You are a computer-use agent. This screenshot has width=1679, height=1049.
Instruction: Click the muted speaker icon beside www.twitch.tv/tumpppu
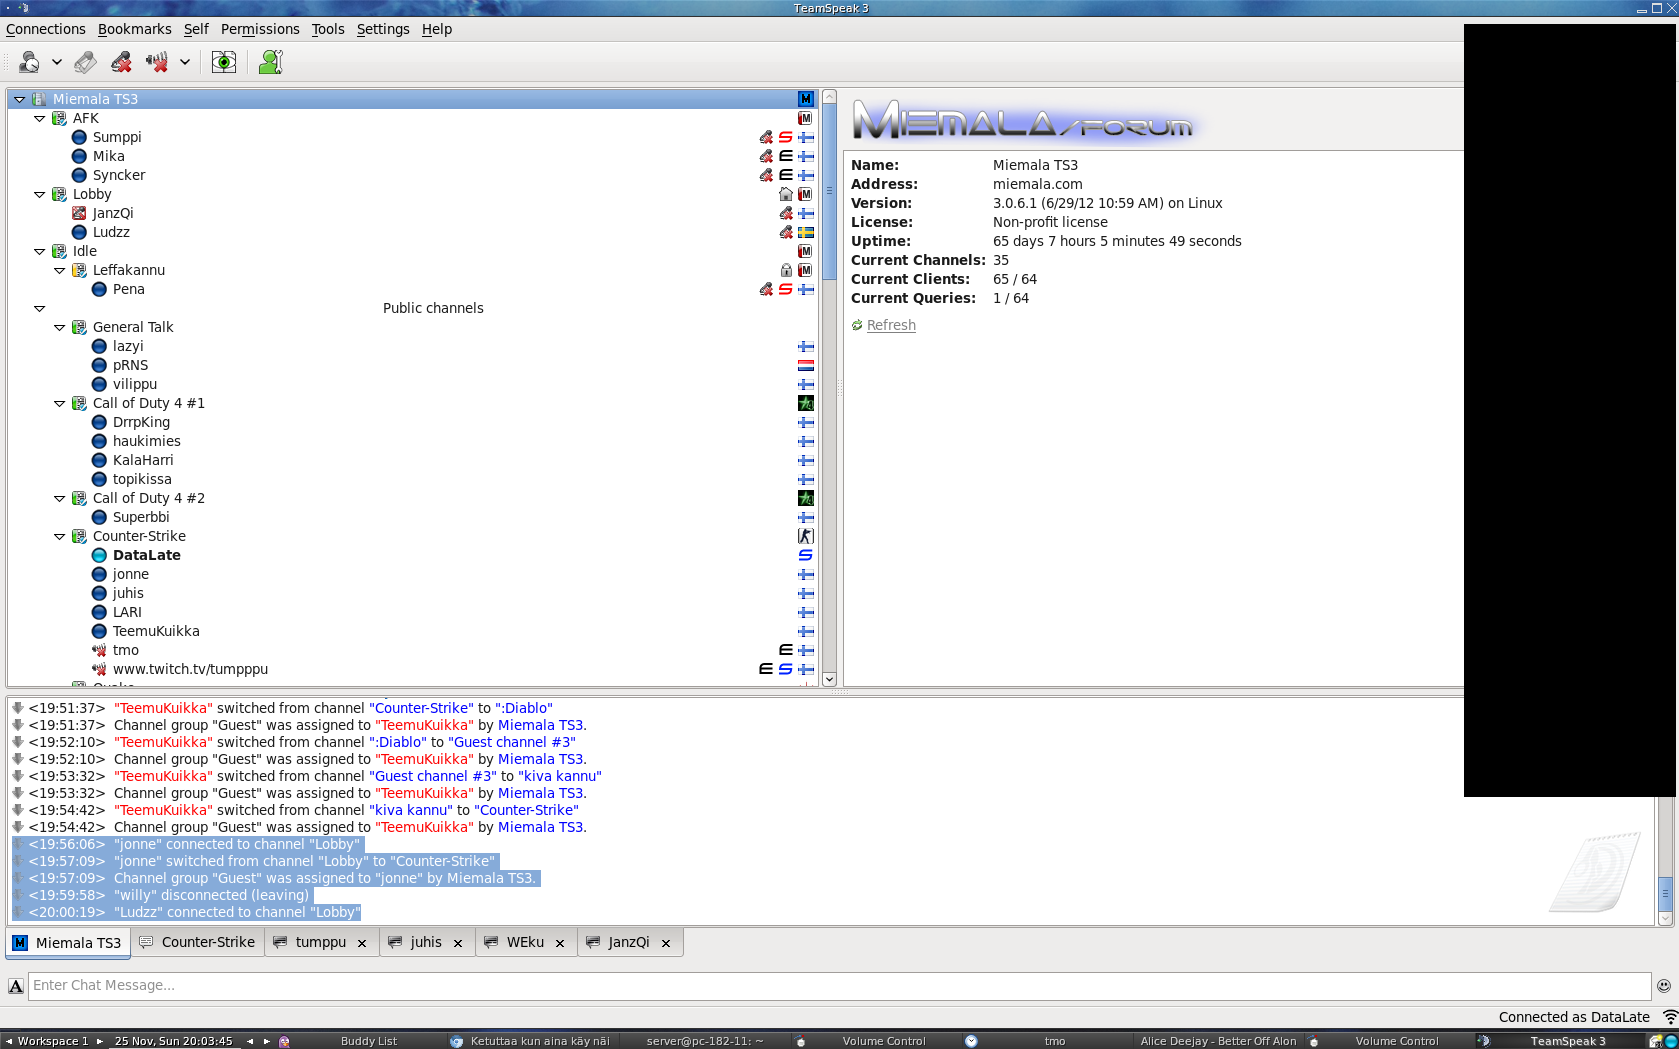pos(99,669)
